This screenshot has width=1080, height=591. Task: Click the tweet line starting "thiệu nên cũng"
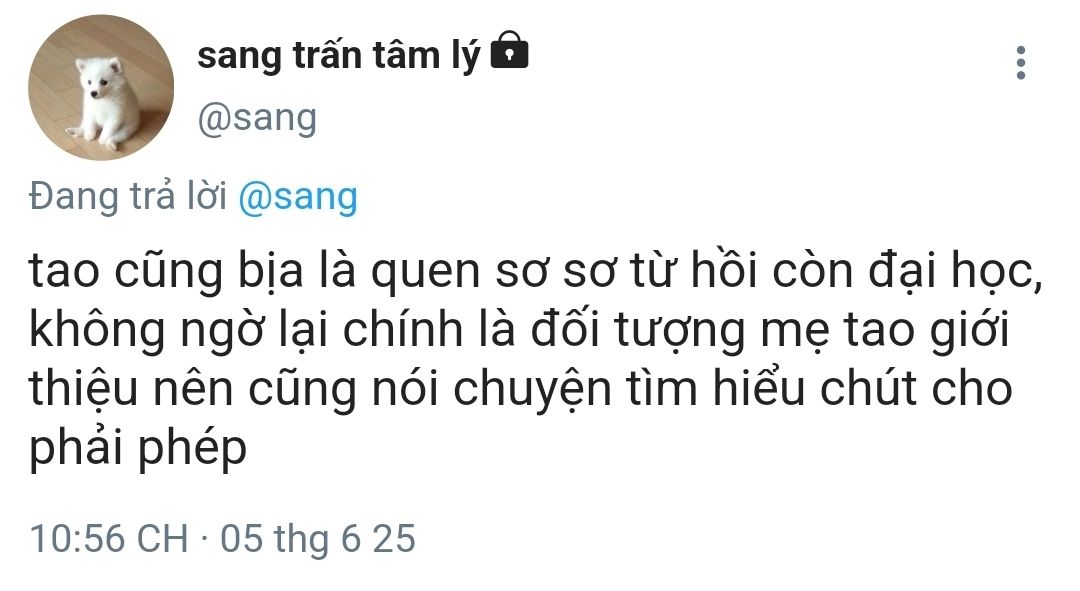520,390
